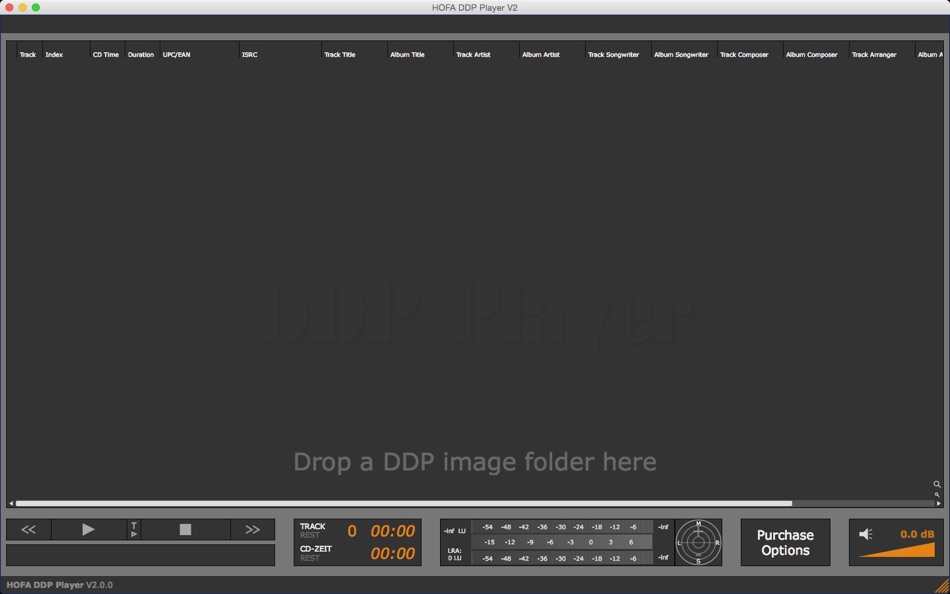This screenshot has height=594, width=950.
Task: Mute audio using the speaker icon
Action: (x=866, y=534)
